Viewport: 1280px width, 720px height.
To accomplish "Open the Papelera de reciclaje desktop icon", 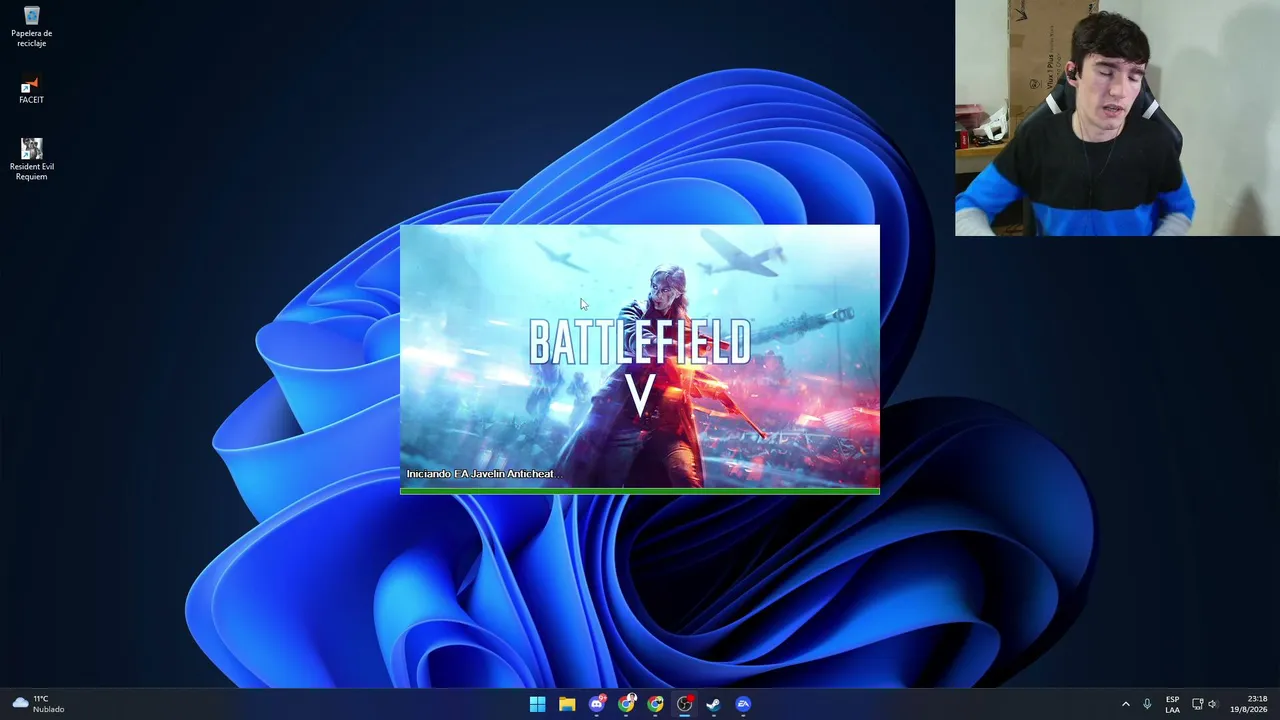I will (x=32, y=27).
